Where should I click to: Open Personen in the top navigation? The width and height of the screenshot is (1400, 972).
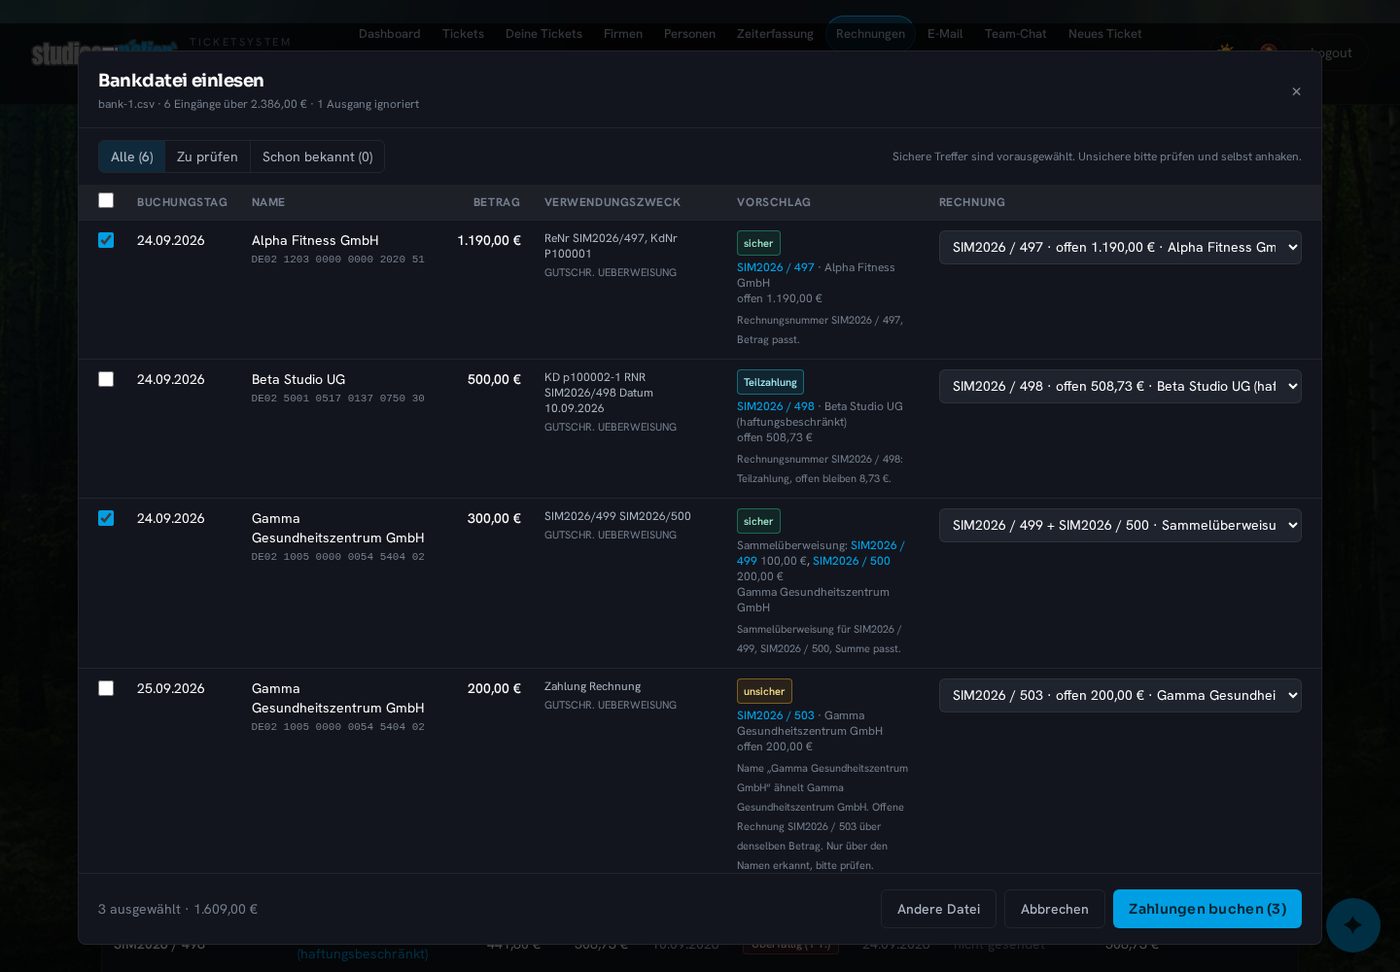coord(689,34)
